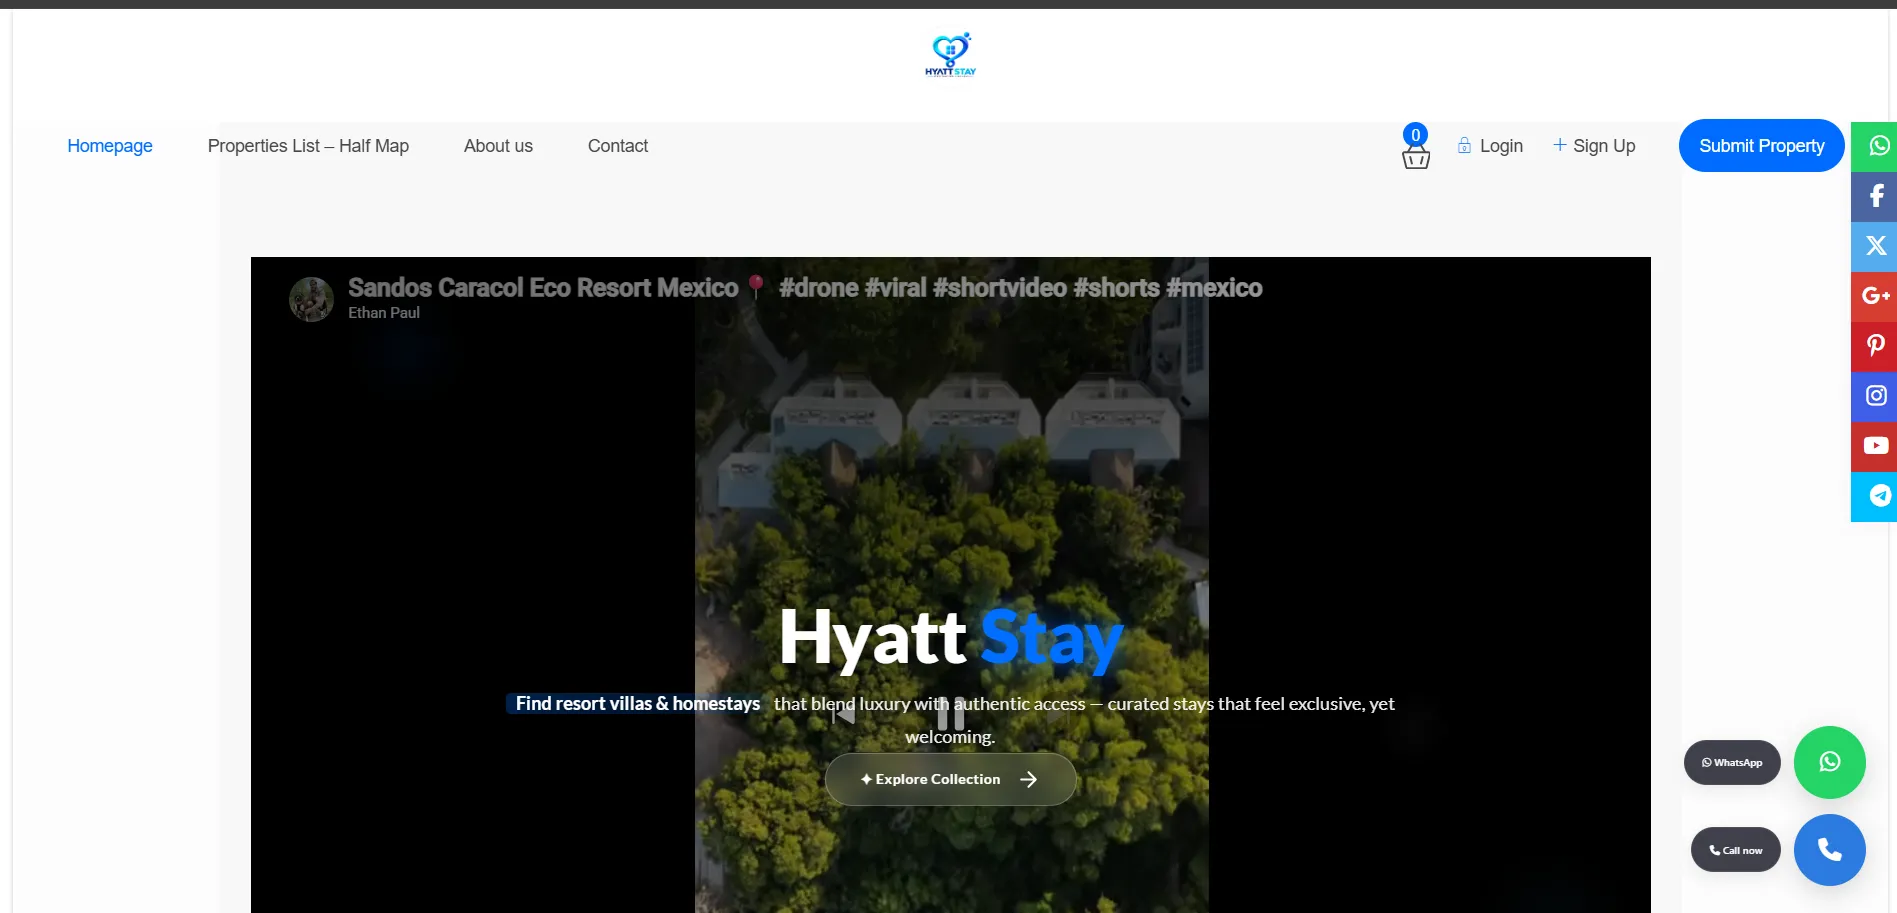This screenshot has width=1897, height=913.
Task: Click the Login link
Action: (1490, 146)
